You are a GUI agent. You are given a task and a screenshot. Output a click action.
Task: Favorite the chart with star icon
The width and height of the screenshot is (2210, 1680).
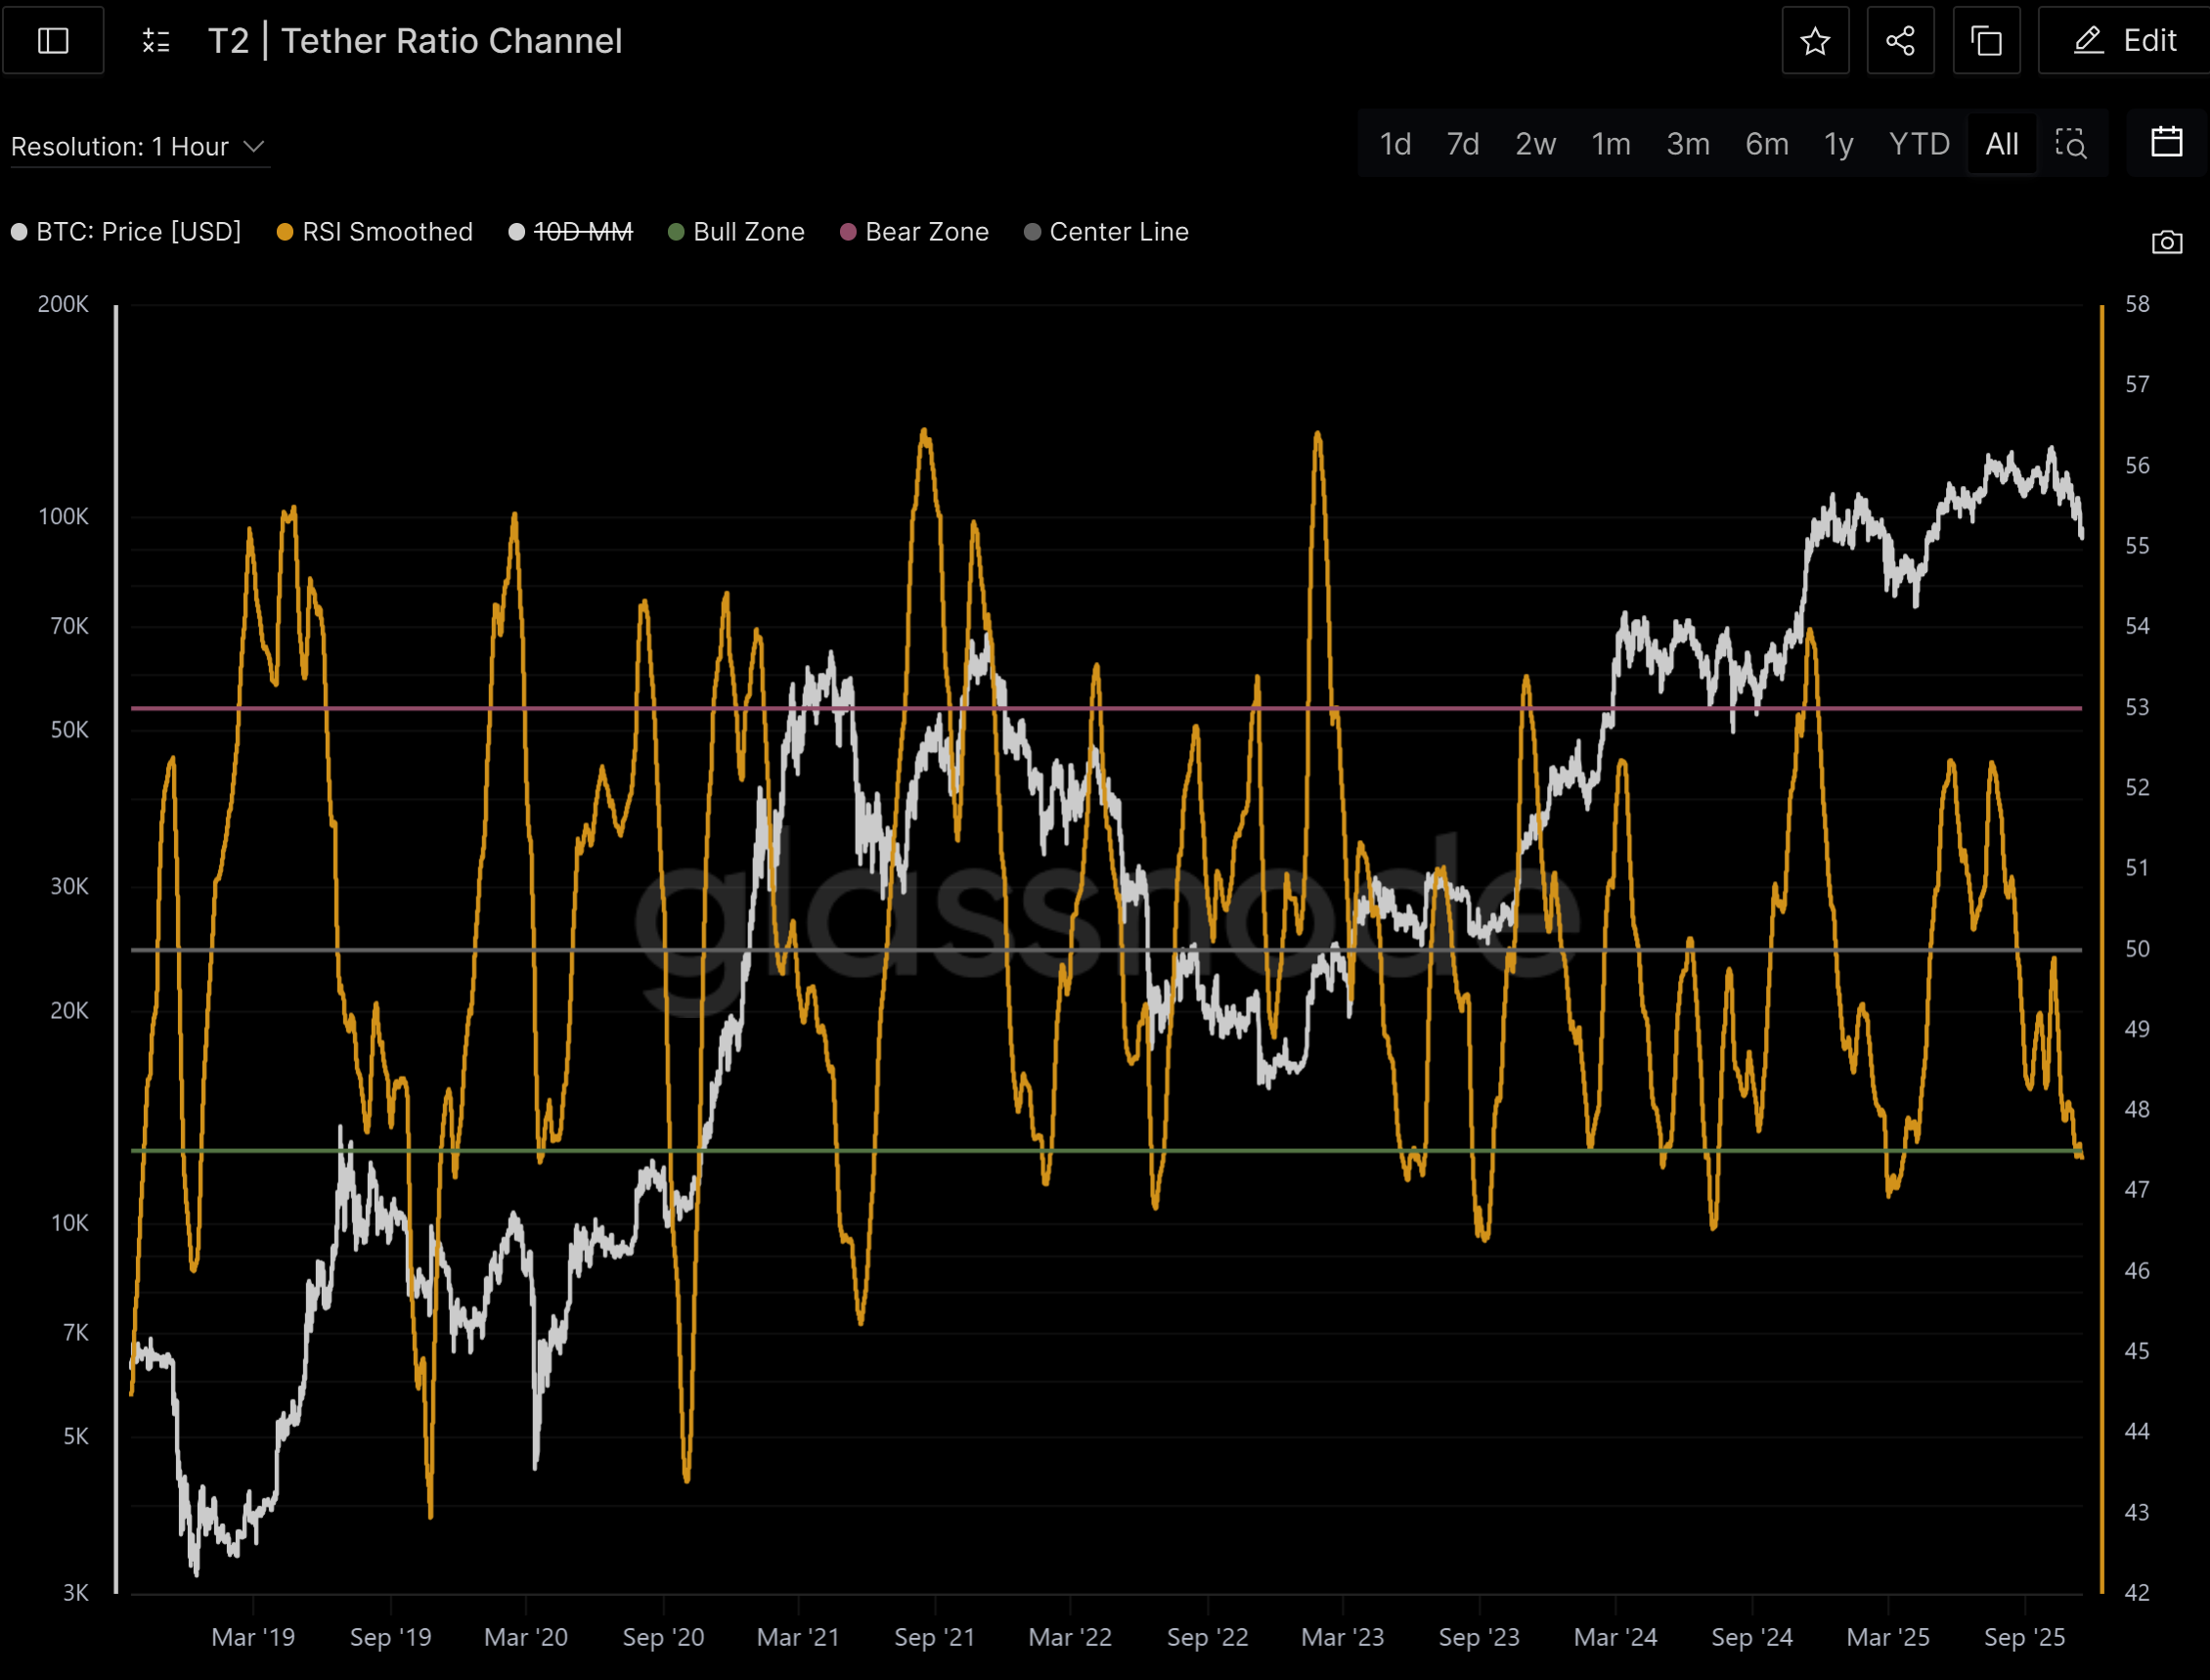(1815, 41)
